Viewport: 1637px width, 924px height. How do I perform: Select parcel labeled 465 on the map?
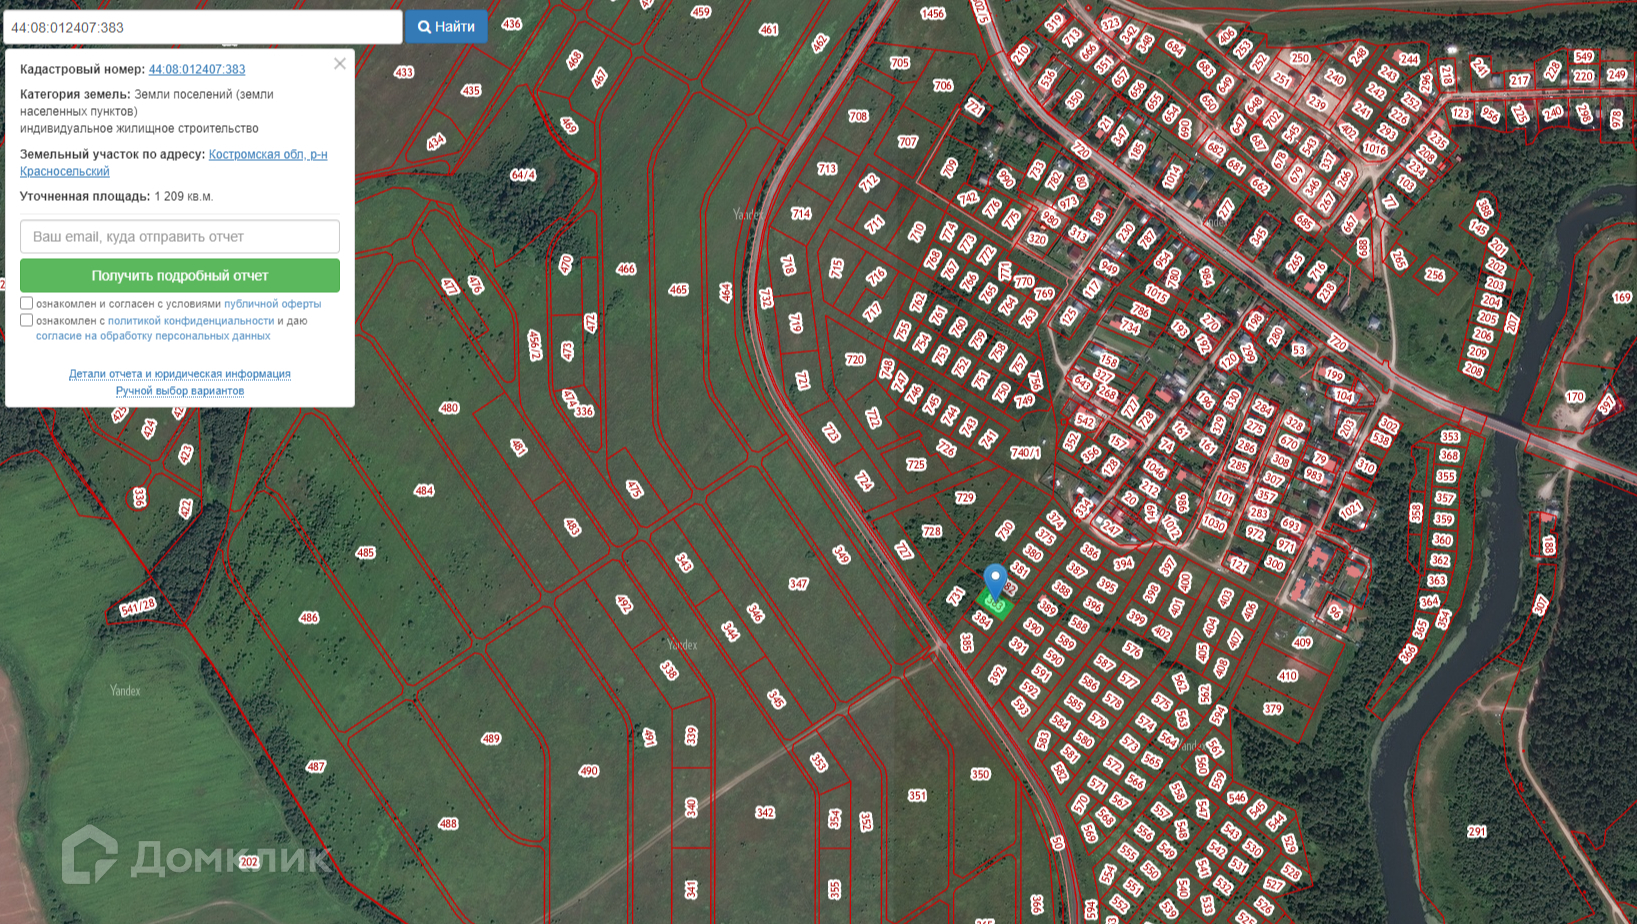(678, 290)
